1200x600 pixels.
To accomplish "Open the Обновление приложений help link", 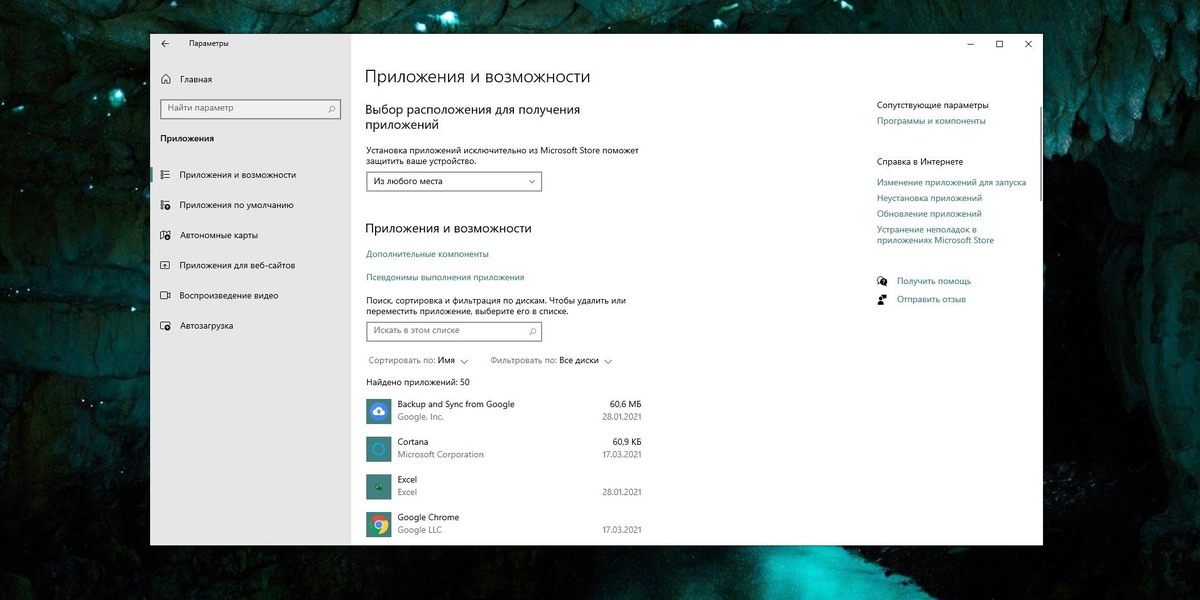I will pyautogui.click(x=929, y=214).
